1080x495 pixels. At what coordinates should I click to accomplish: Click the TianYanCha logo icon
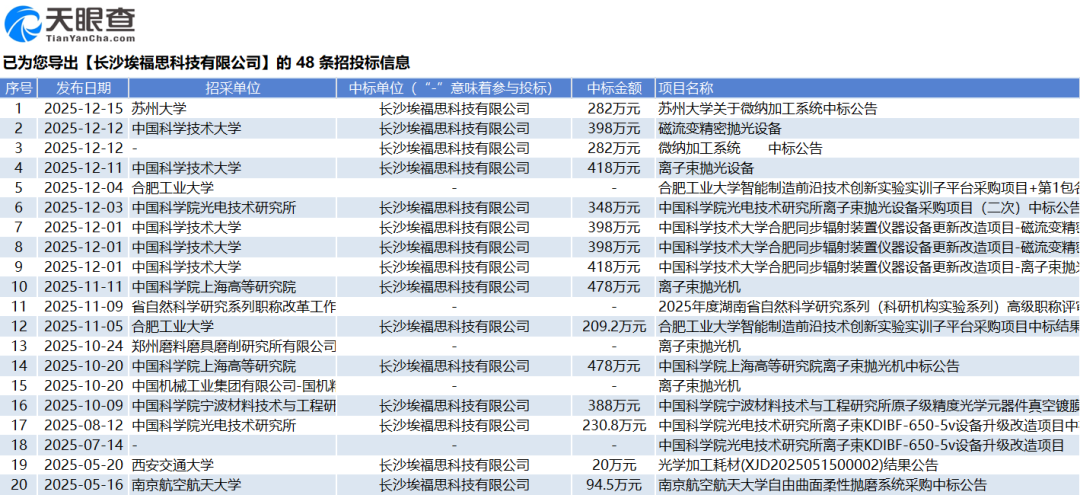(x=25, y=19)
